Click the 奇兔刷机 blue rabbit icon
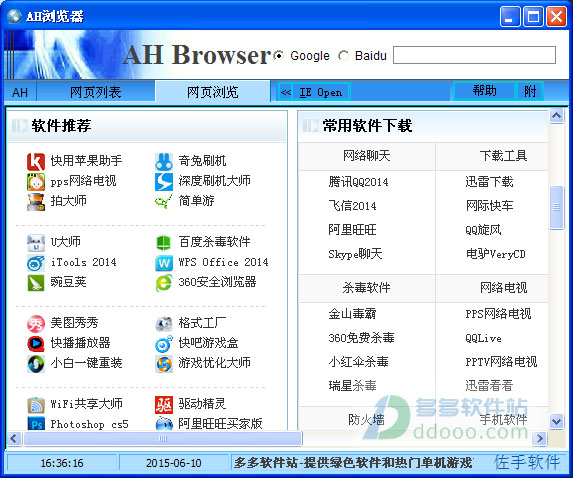This screenshot has height=478, width=573. (x=164, y=161)
